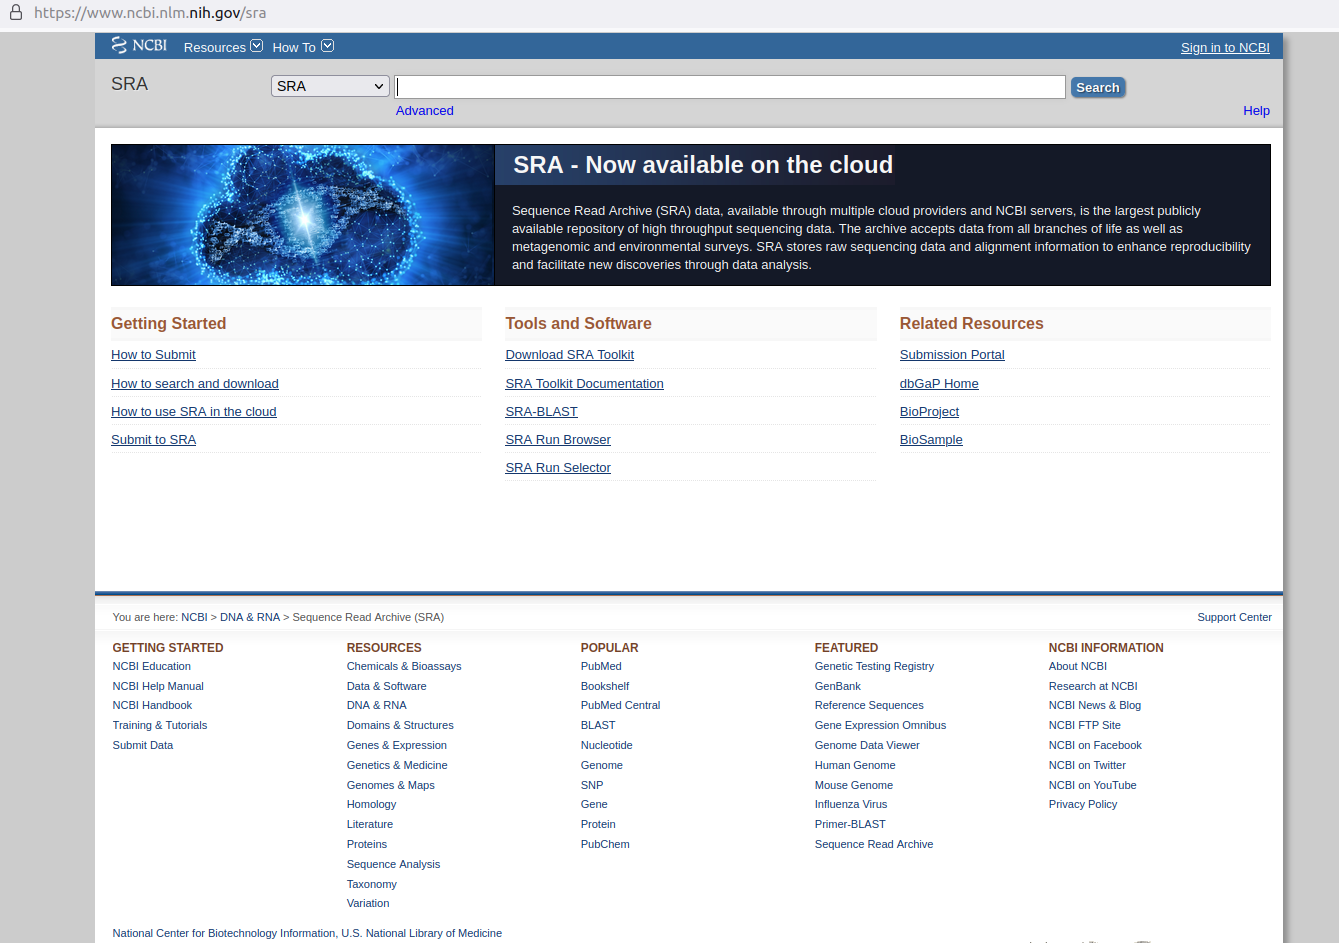Screen dimensions: 1339x943
Task: Open Domains & Structures link
Action: coord(400,725)
